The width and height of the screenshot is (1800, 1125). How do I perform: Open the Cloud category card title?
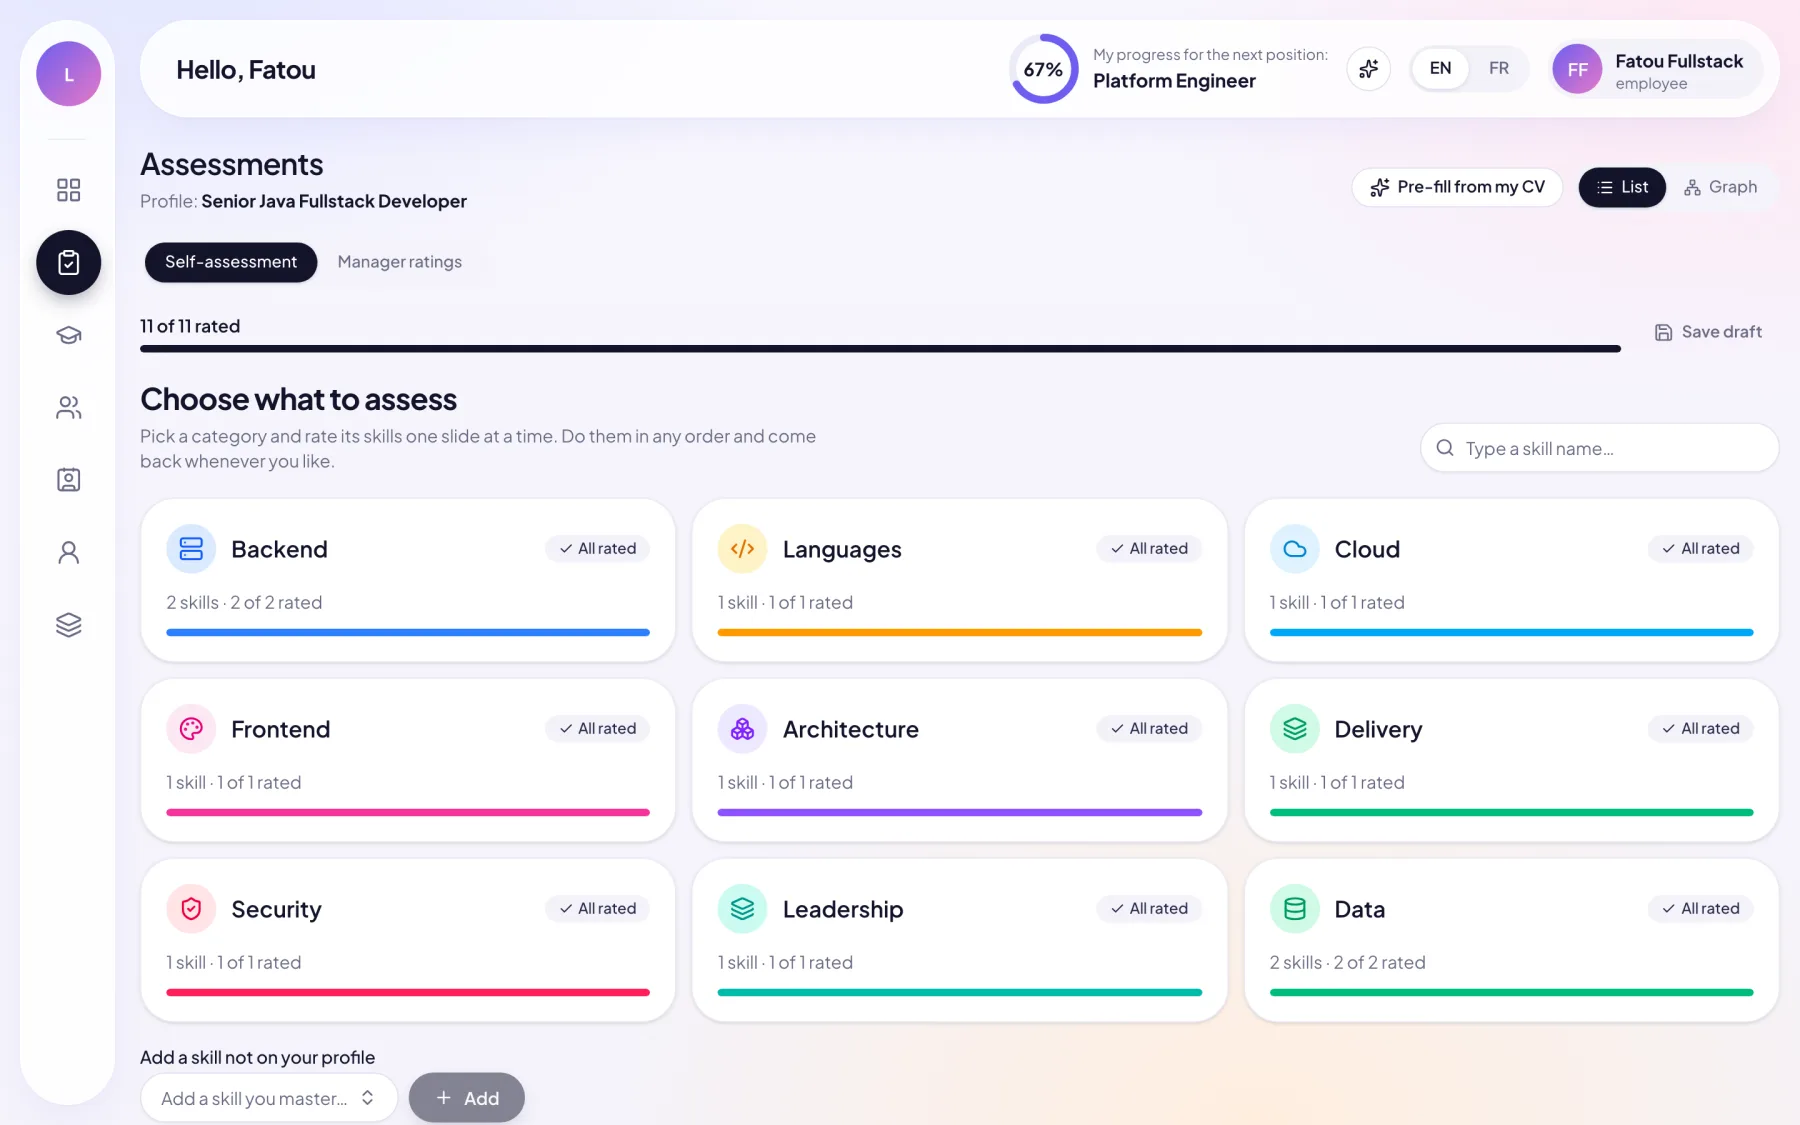[1367, 549]
